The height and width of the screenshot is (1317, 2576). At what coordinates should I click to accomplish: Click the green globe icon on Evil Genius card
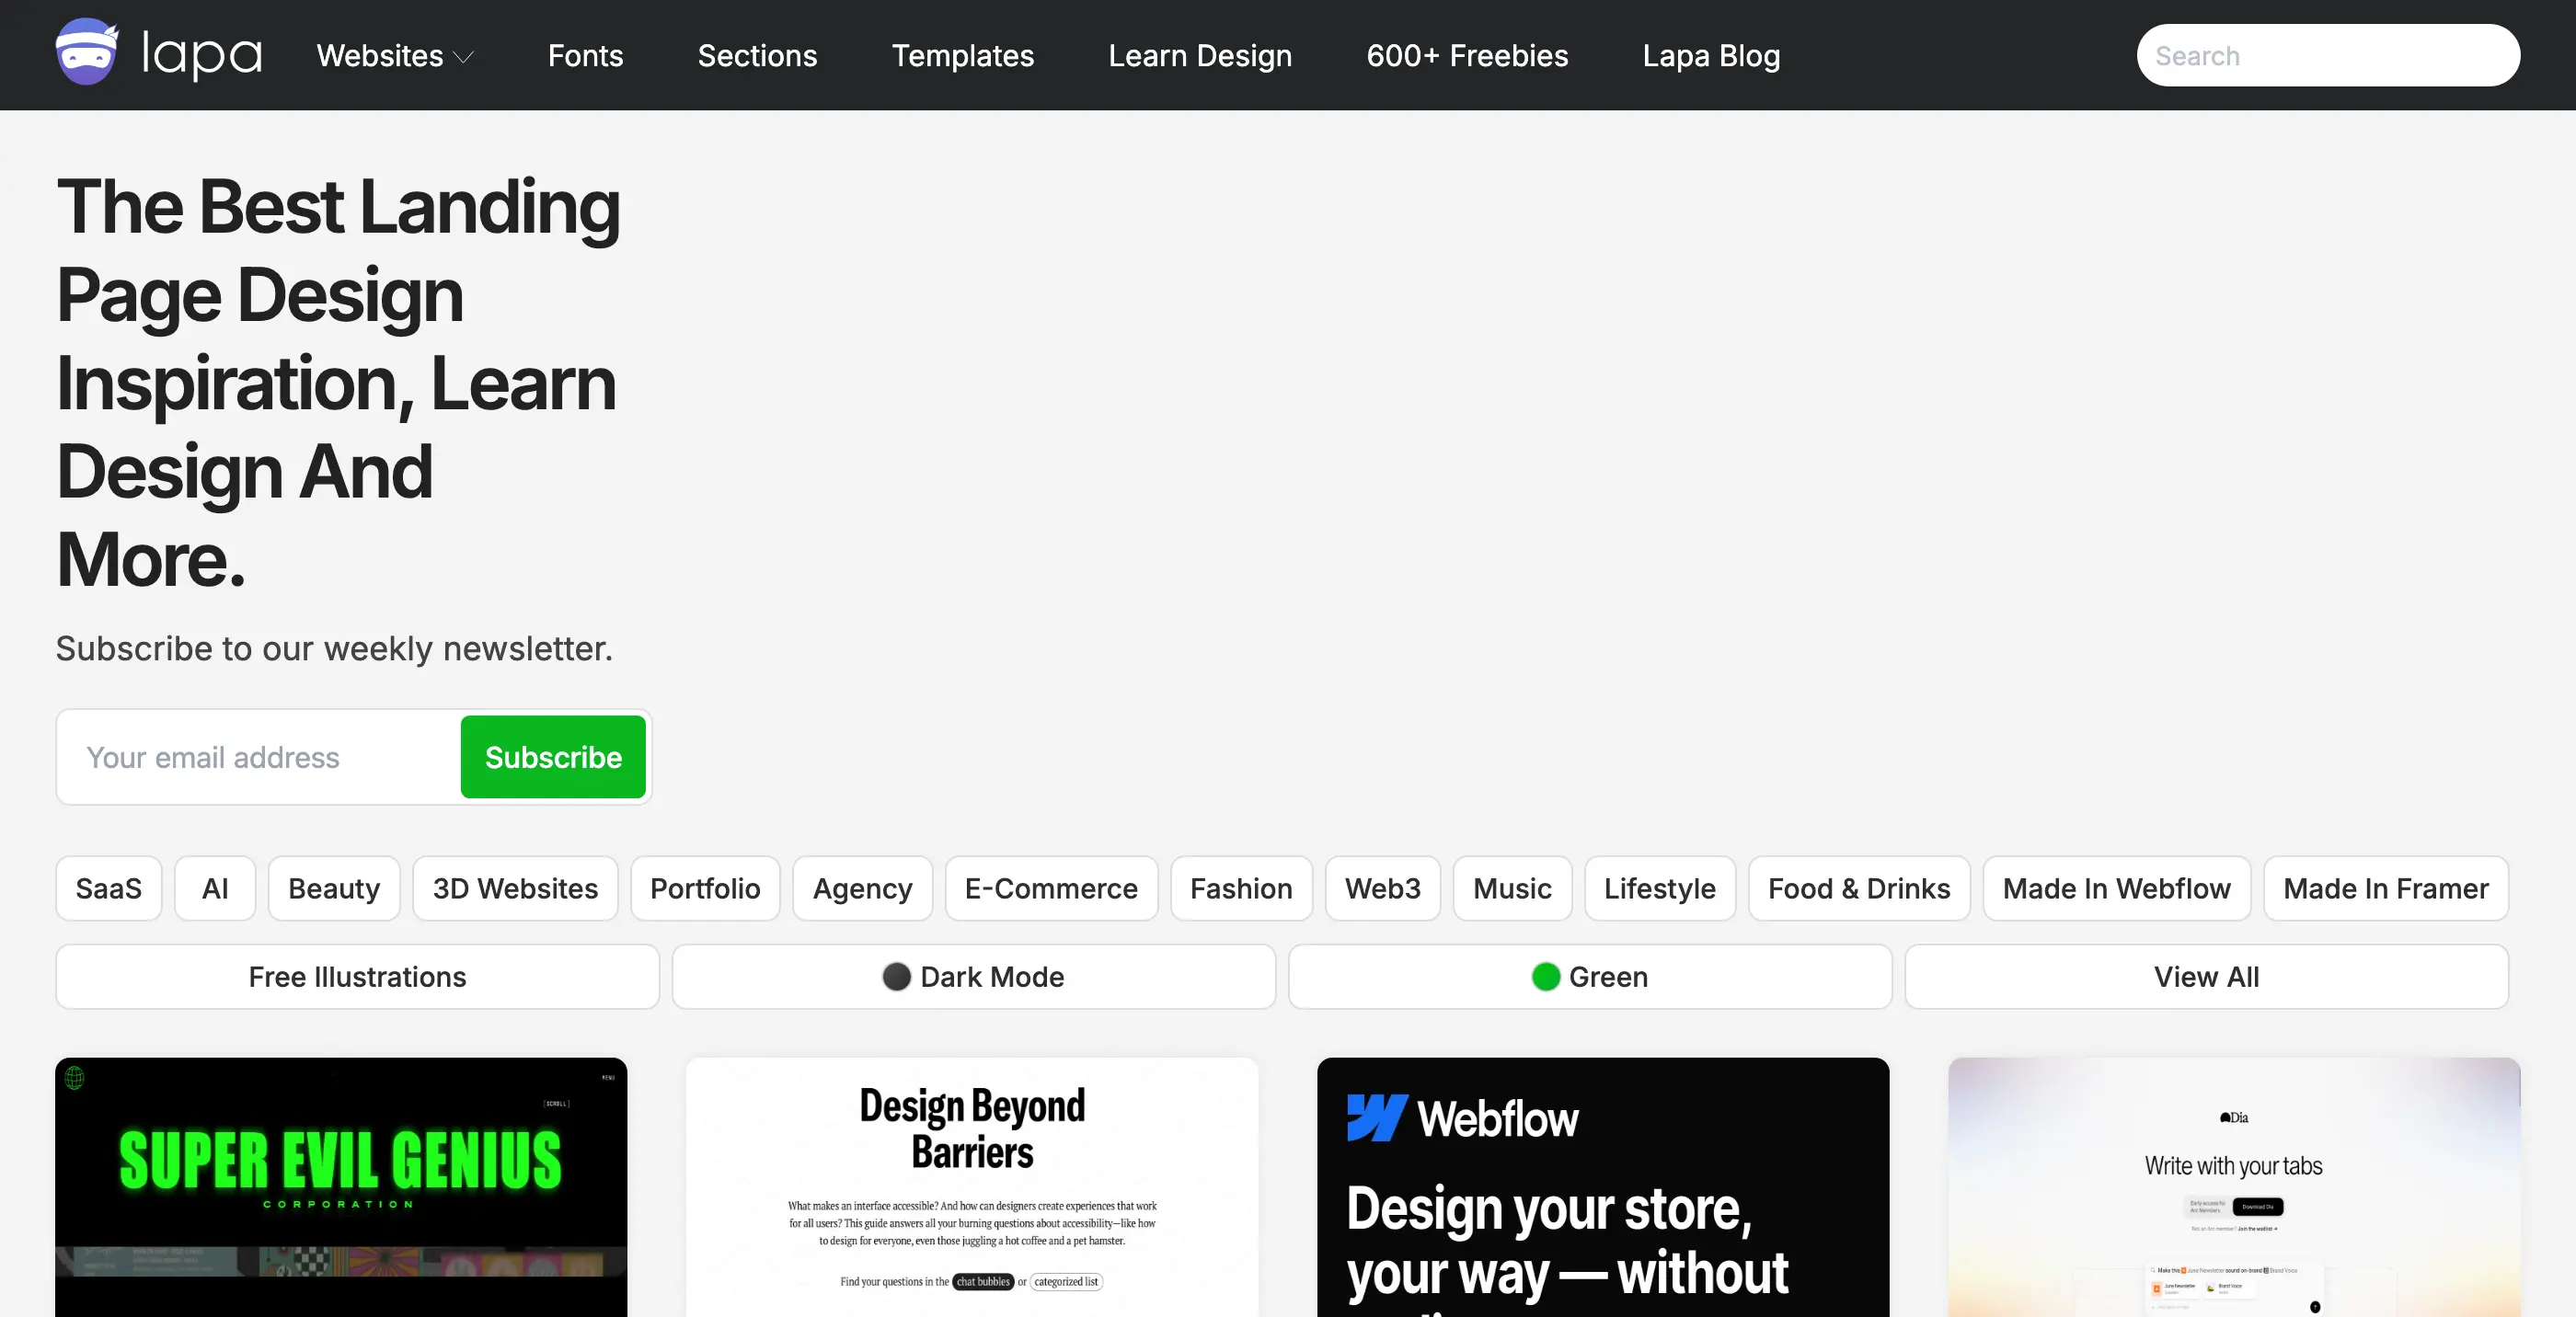click(x=74, y=1078)
